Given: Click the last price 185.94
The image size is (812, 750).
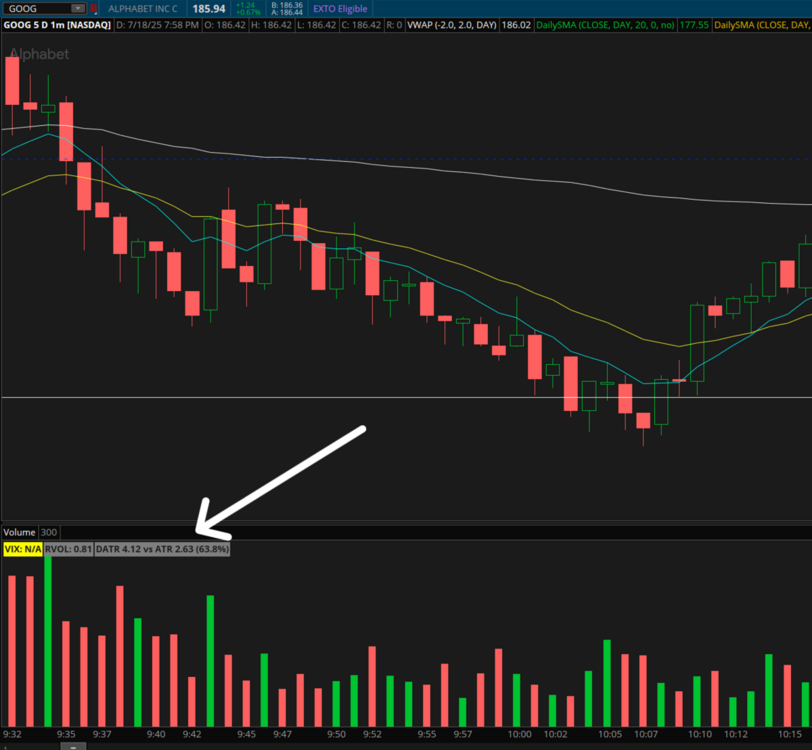Looking at the screenshot, I should click(208, 8).
